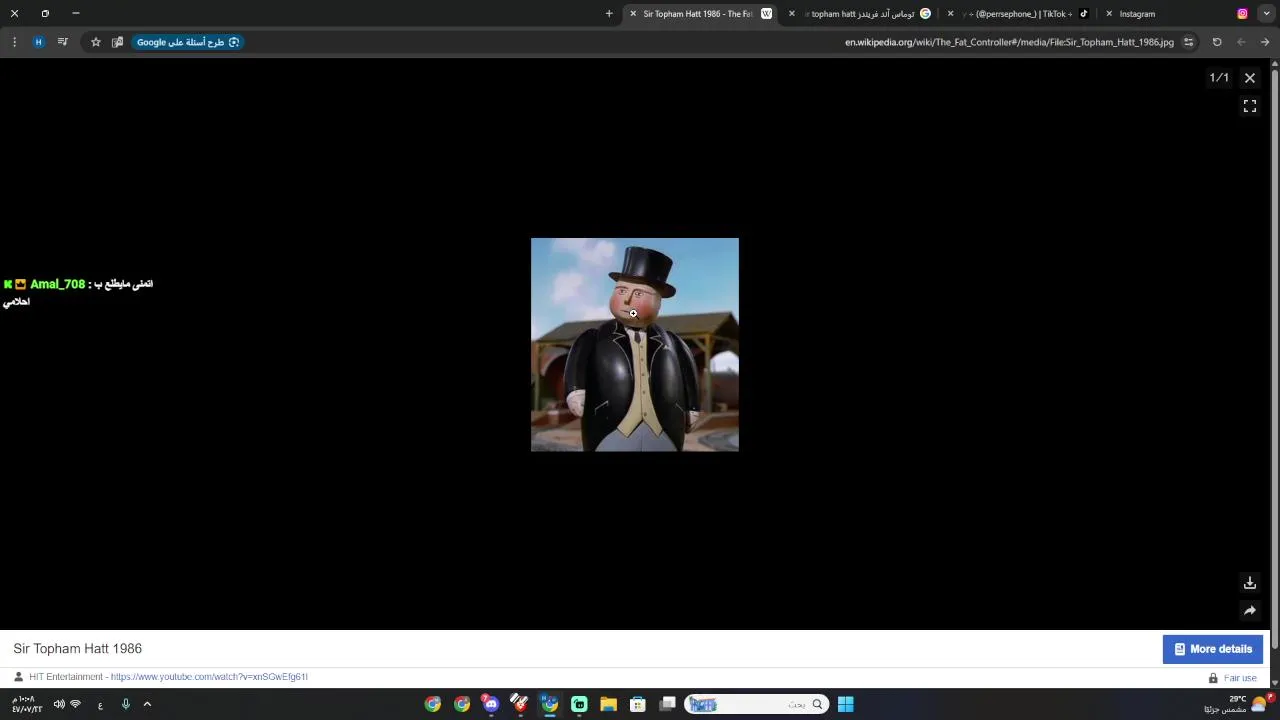Open a new browser tab
This screenshot has width=1280, height=720.
point(609,14)
